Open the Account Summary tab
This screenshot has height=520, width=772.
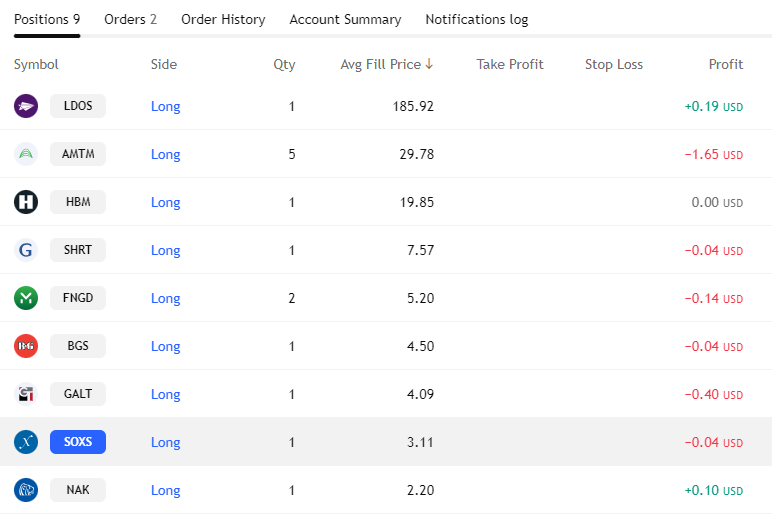tap(345, 19)
